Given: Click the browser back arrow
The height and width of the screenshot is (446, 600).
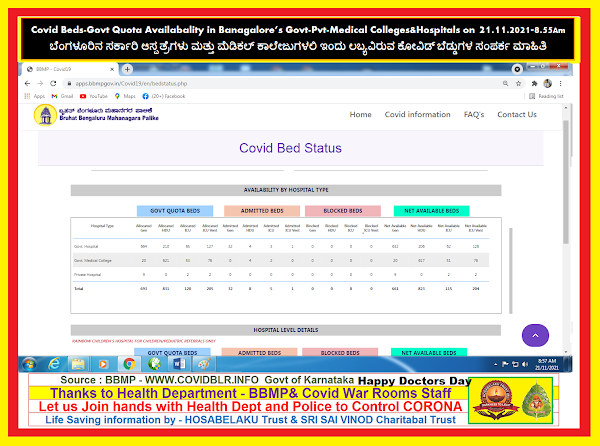Looking at the screenshot, I should pos(27,83).
